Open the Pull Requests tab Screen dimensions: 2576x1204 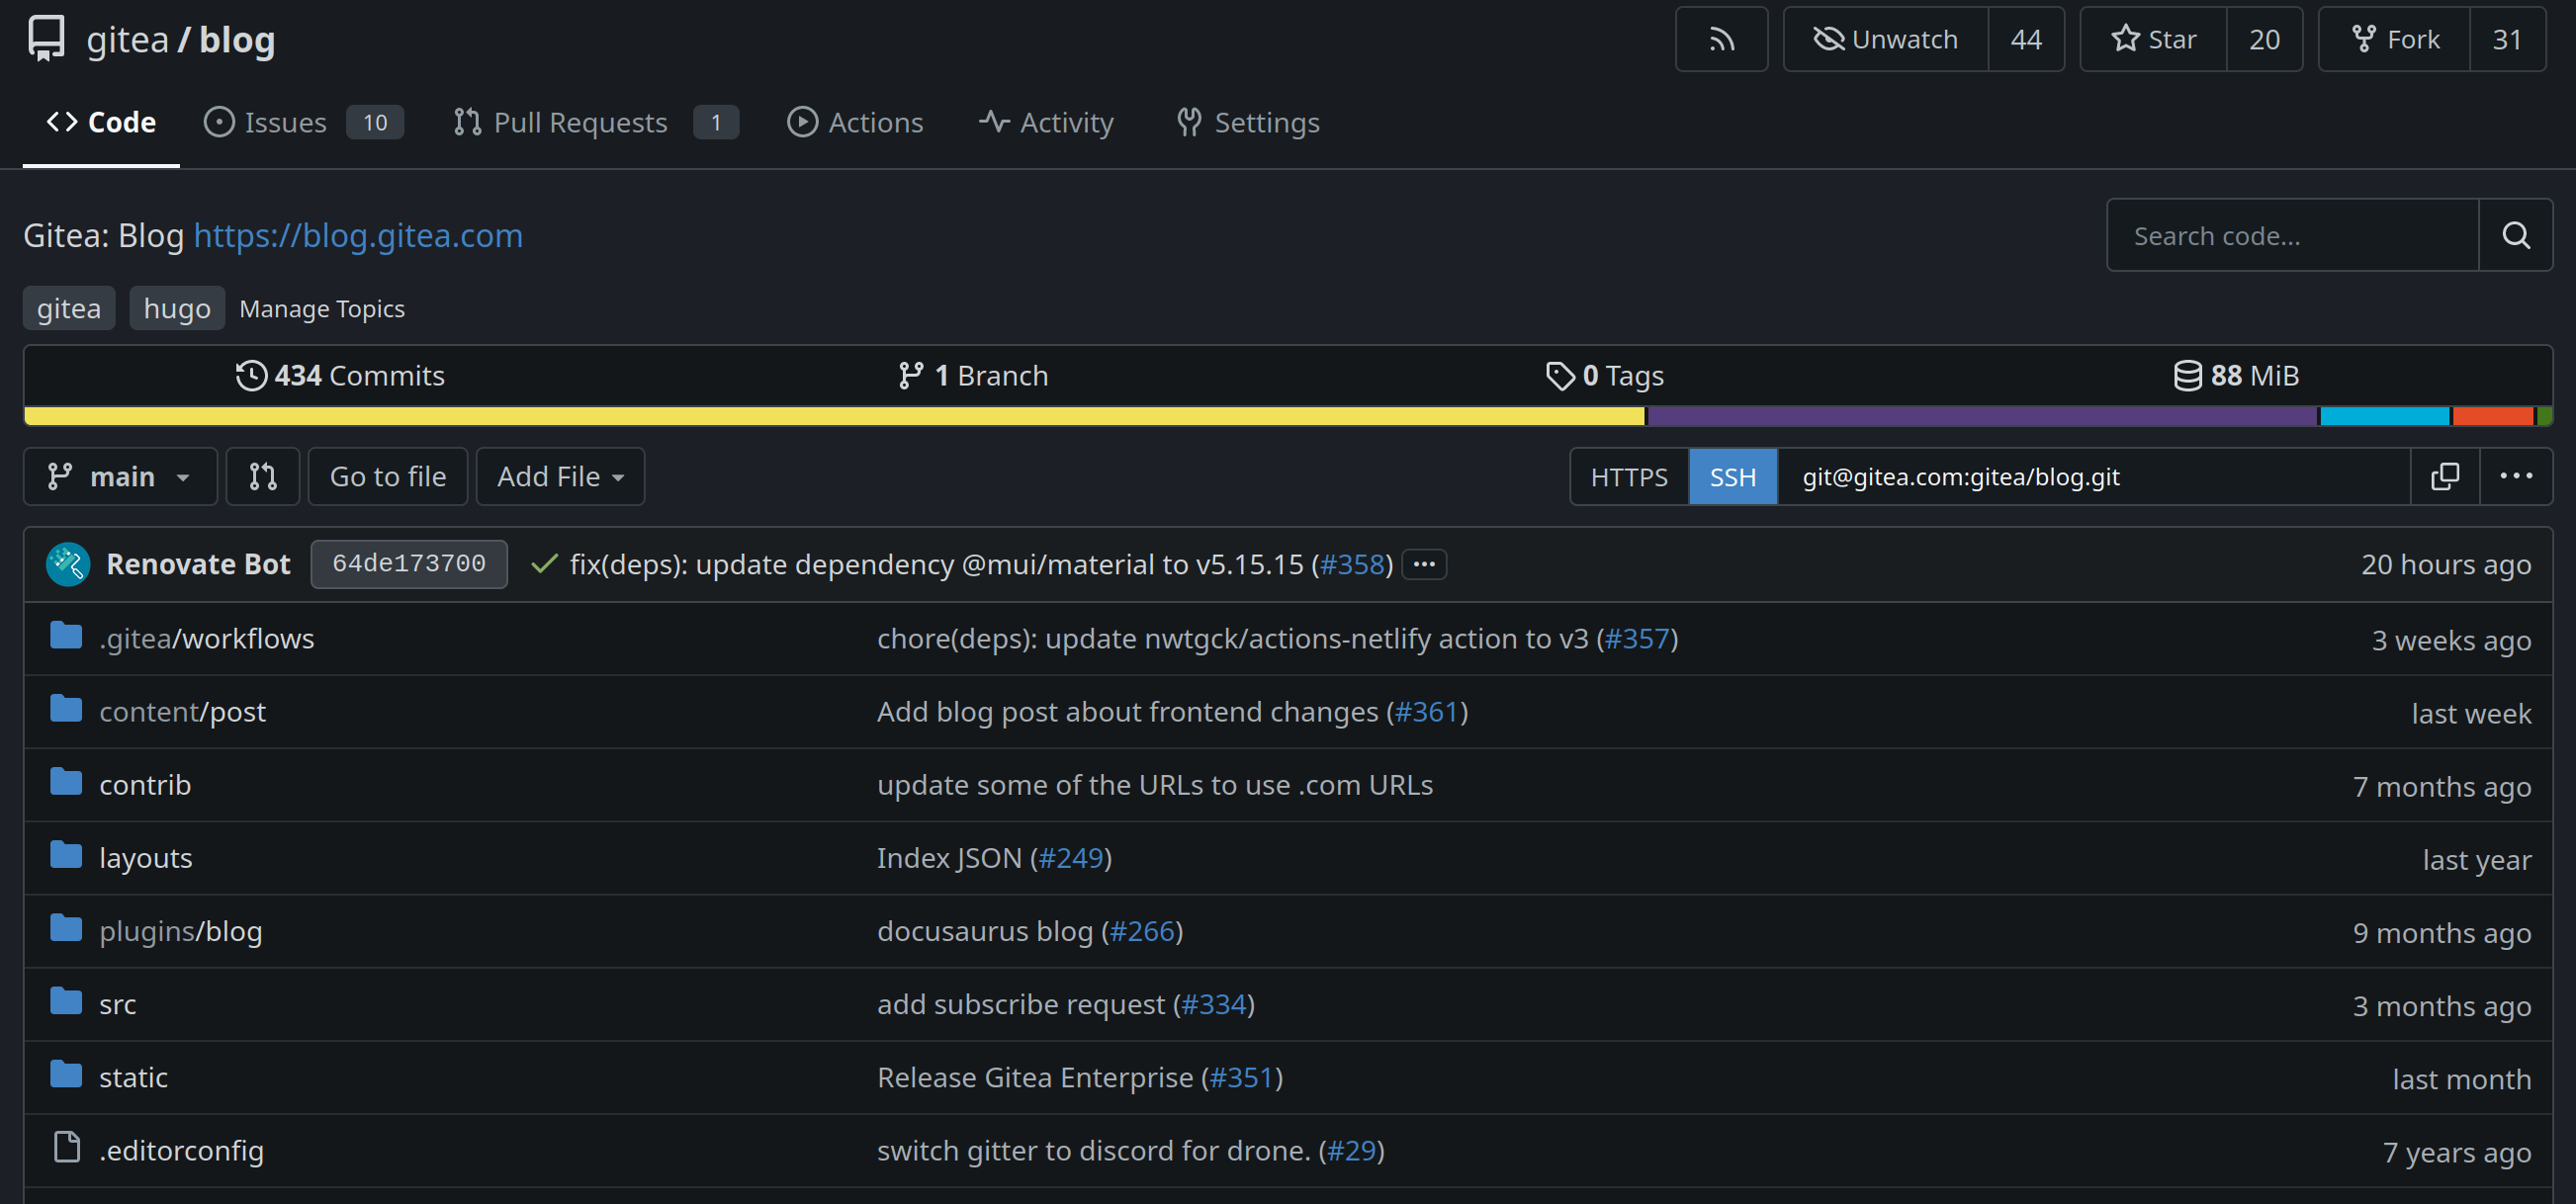tap(595, 122)
